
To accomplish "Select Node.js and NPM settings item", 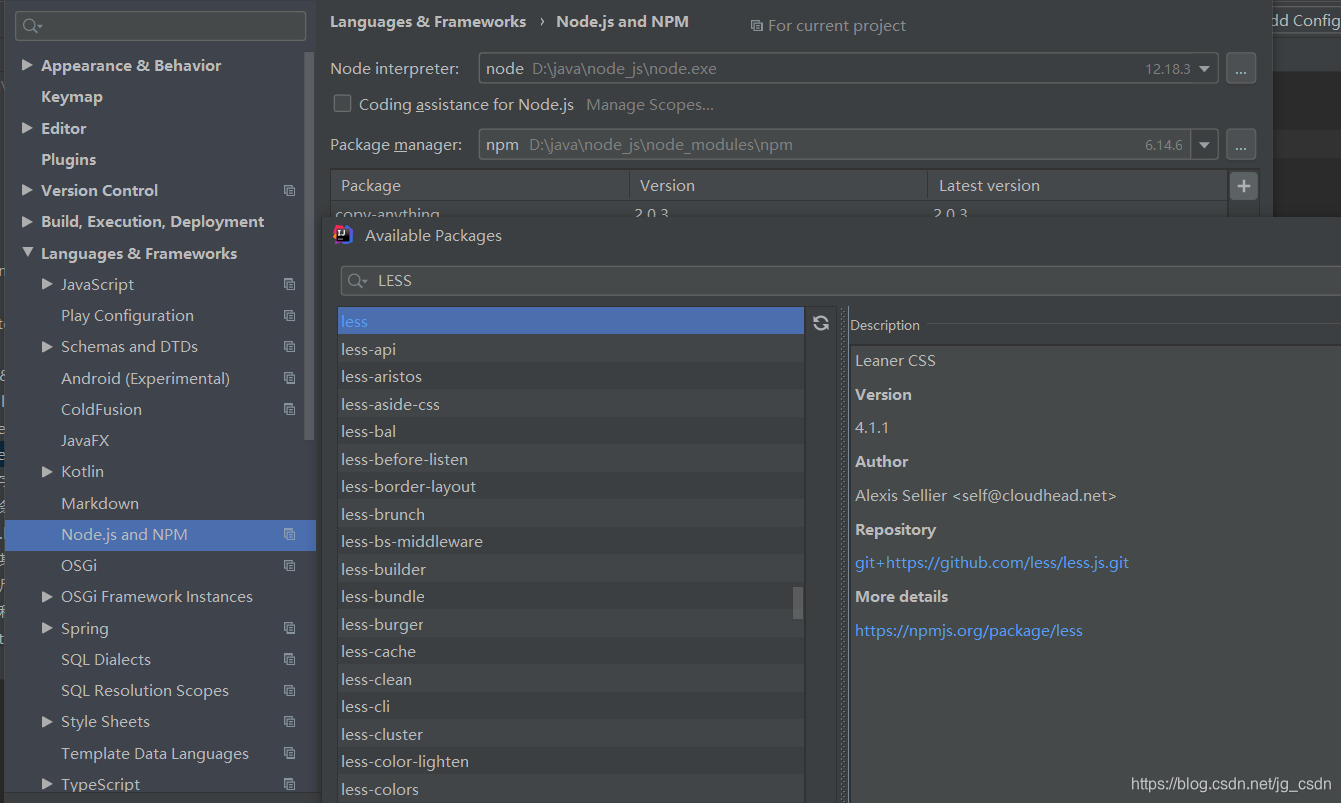I will (160, 535).
